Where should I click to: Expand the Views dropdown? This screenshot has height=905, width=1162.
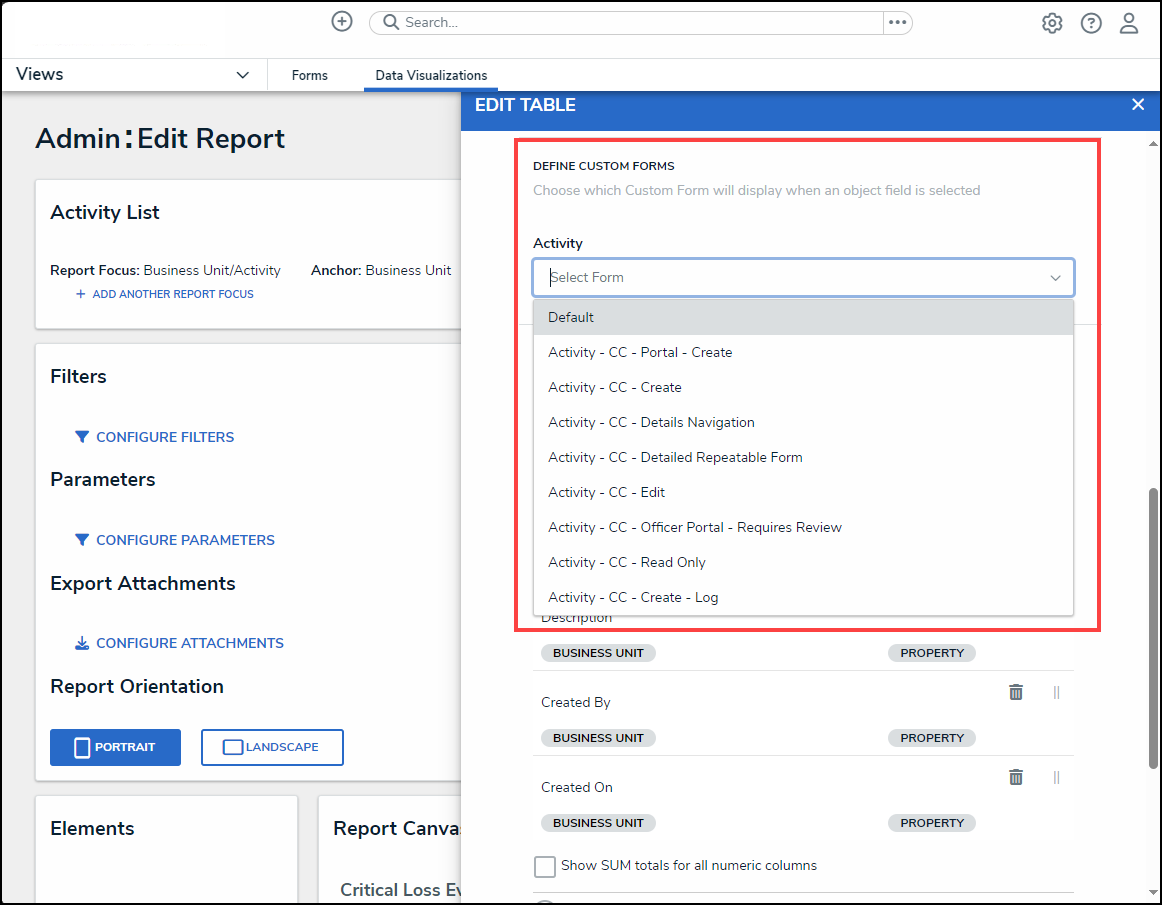coord(242,75)
